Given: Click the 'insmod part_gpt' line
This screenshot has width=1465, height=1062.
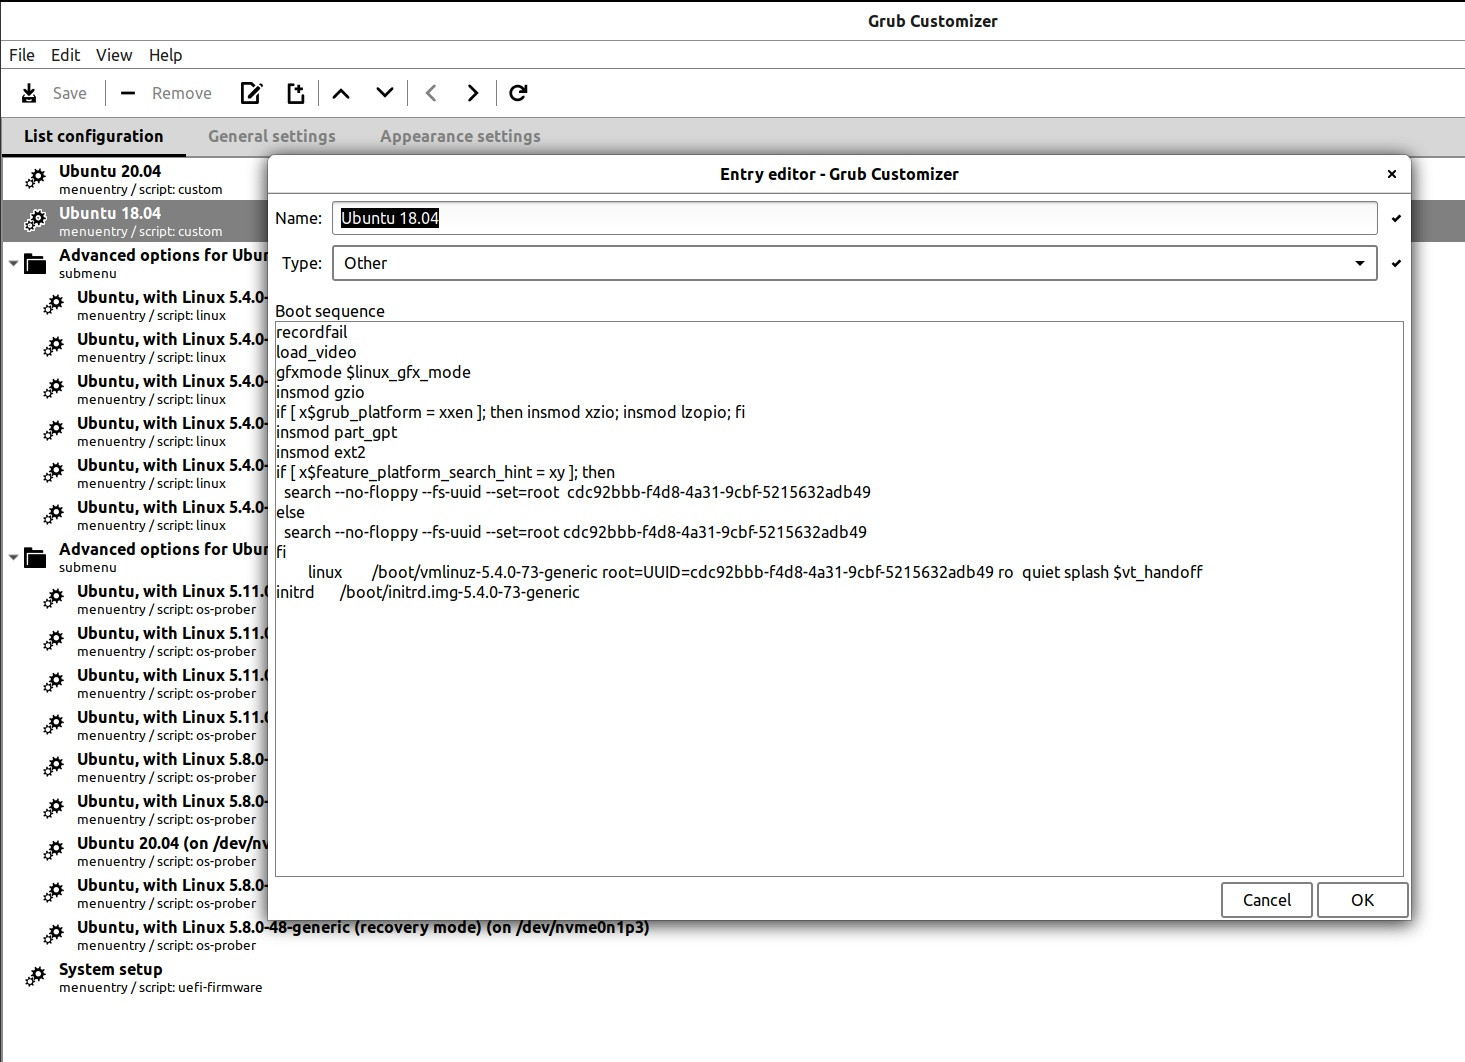Looking at the screenshot, I should [x=337, y=432].
